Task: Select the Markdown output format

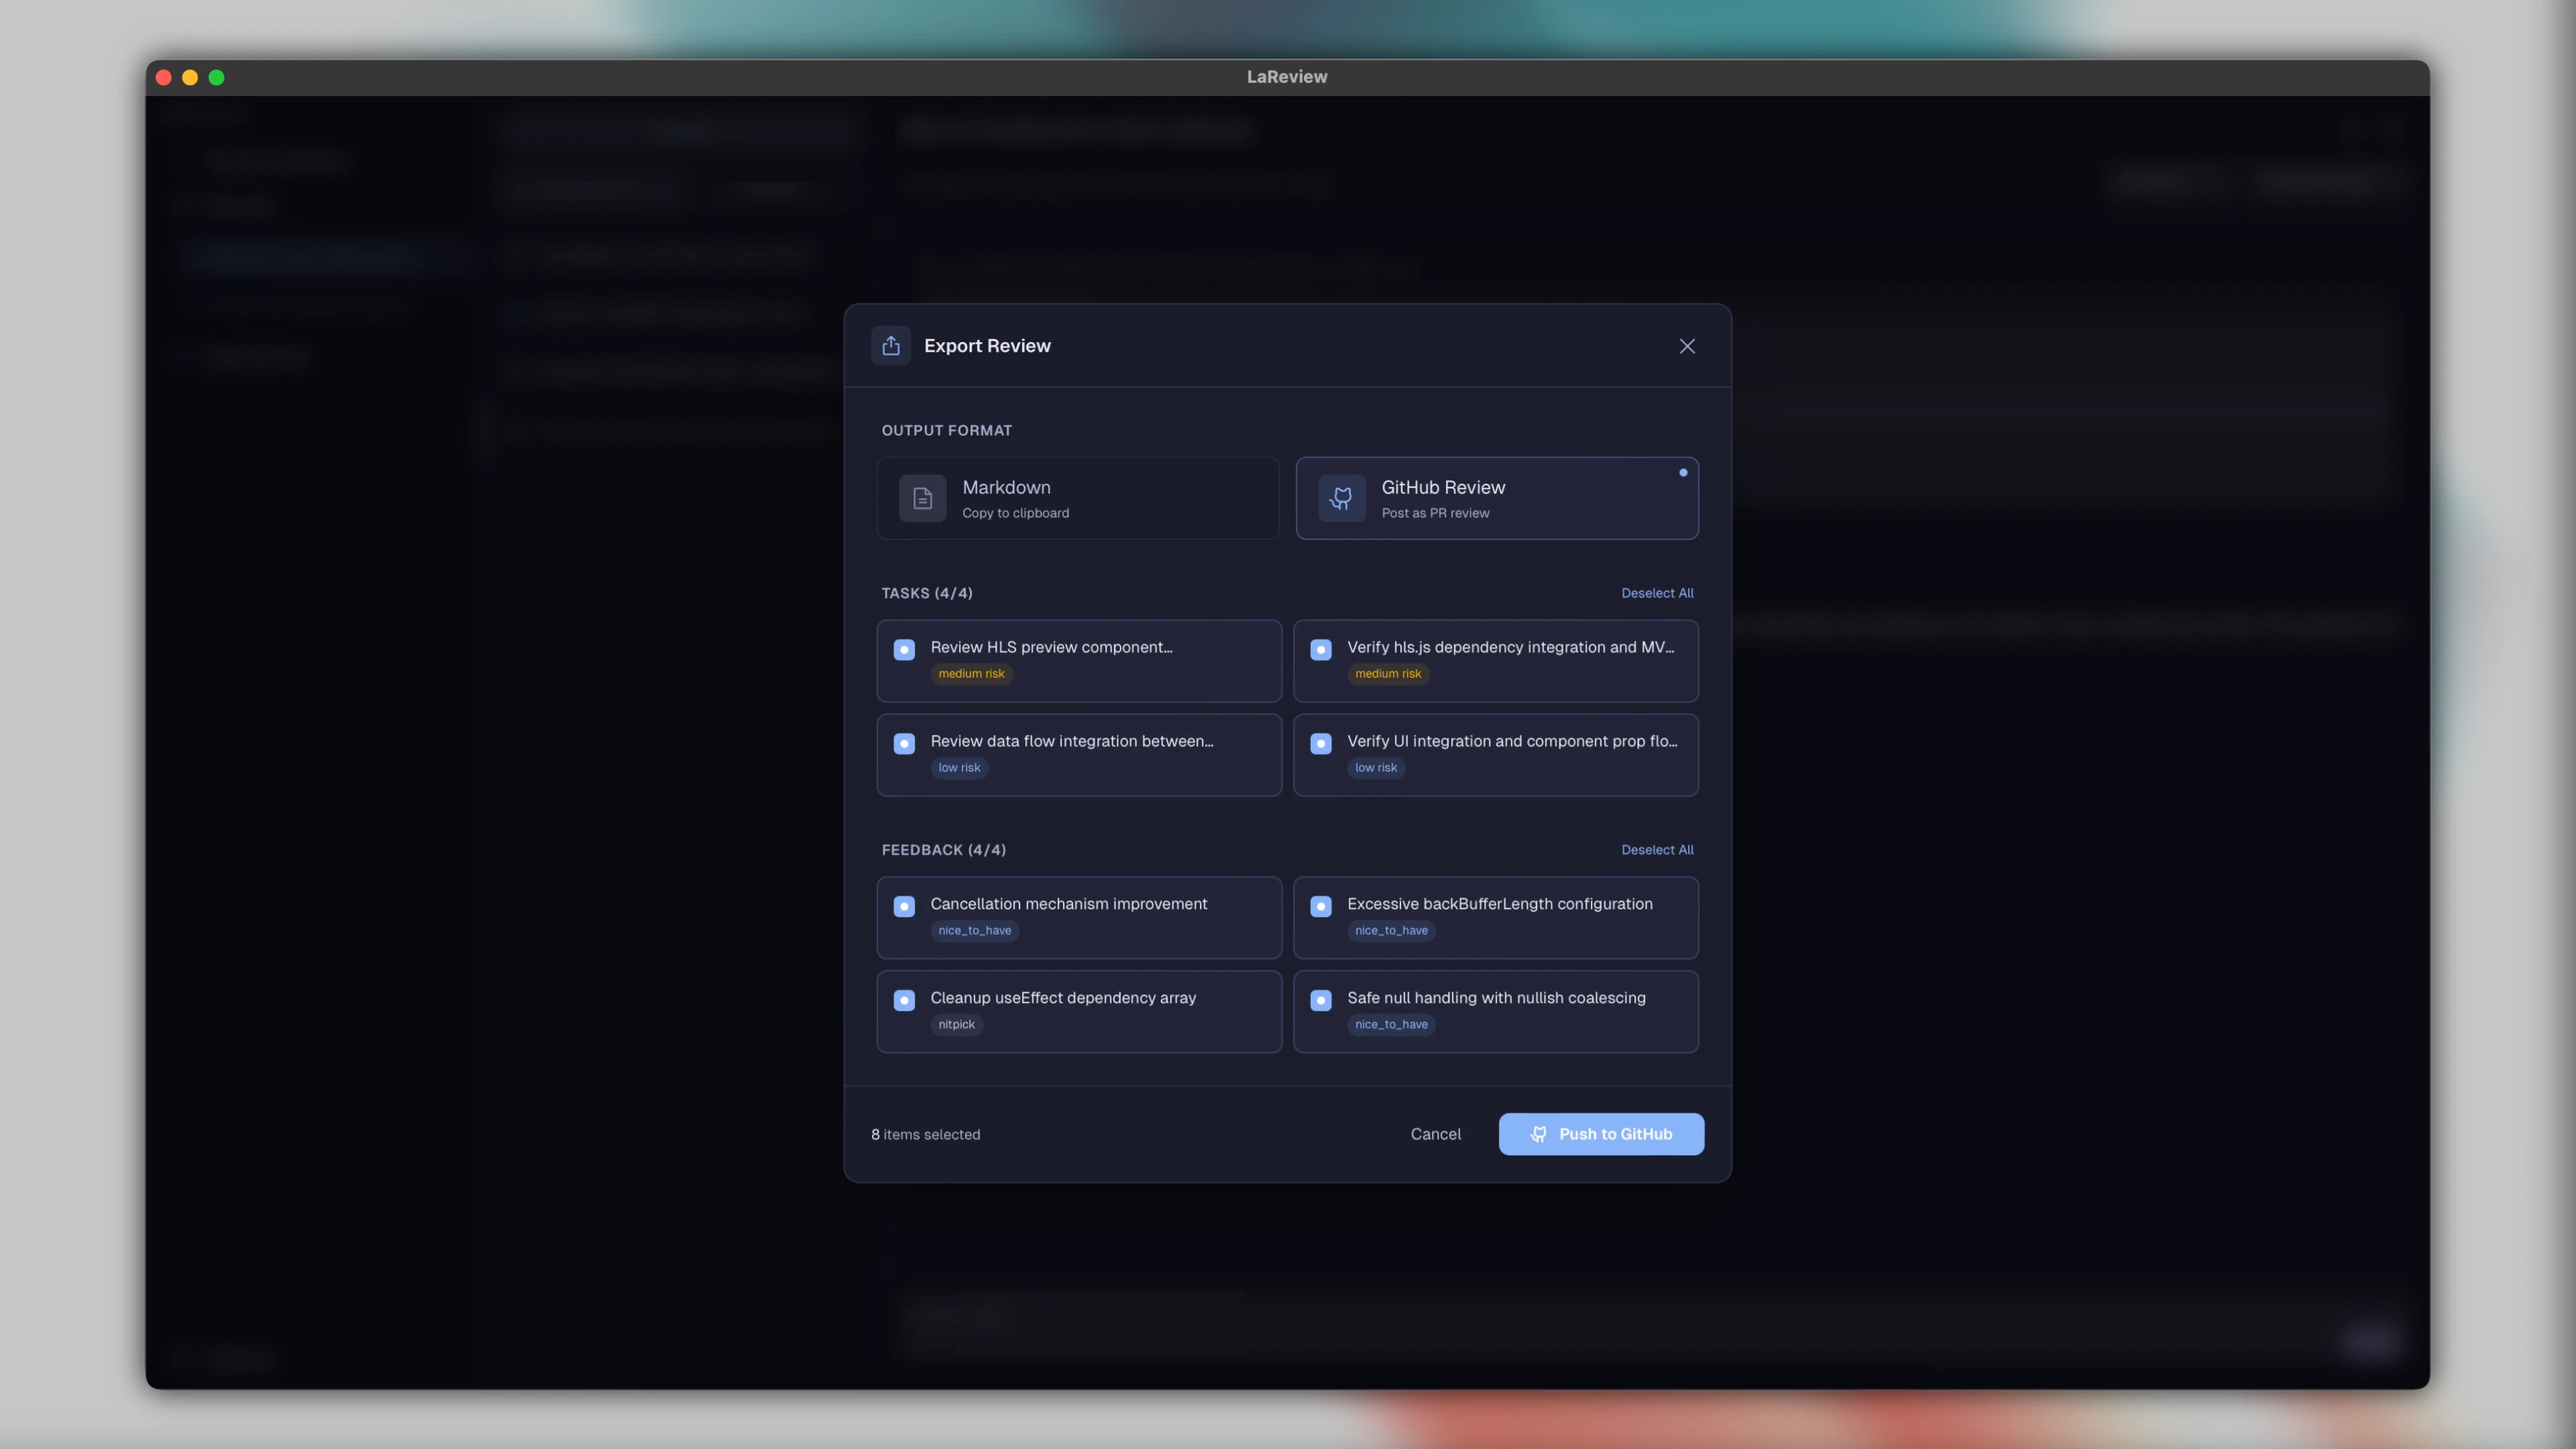Action: (1077, 498)
